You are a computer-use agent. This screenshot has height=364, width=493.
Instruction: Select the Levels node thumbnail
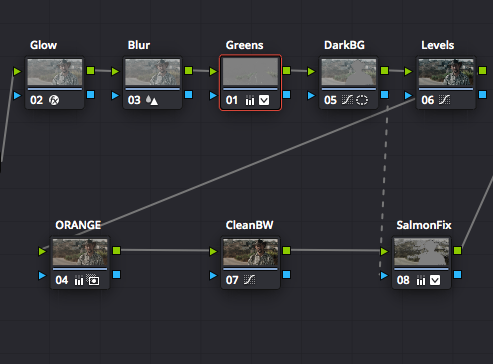pos(446,72)
